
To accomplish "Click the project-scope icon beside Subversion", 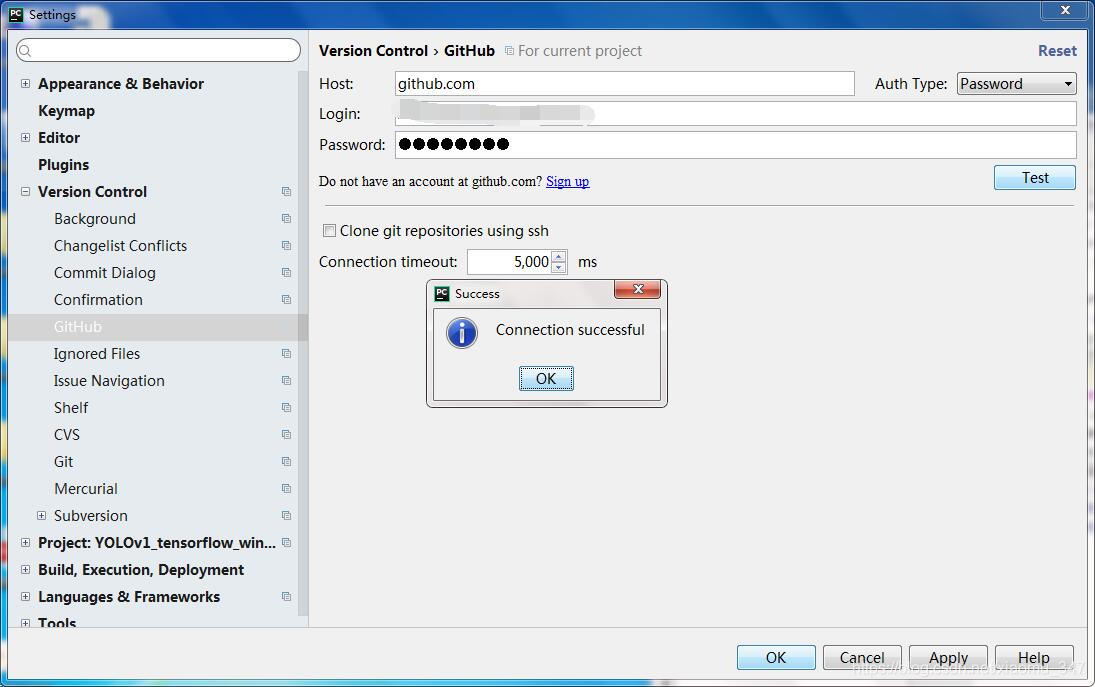I will [286, 515].
